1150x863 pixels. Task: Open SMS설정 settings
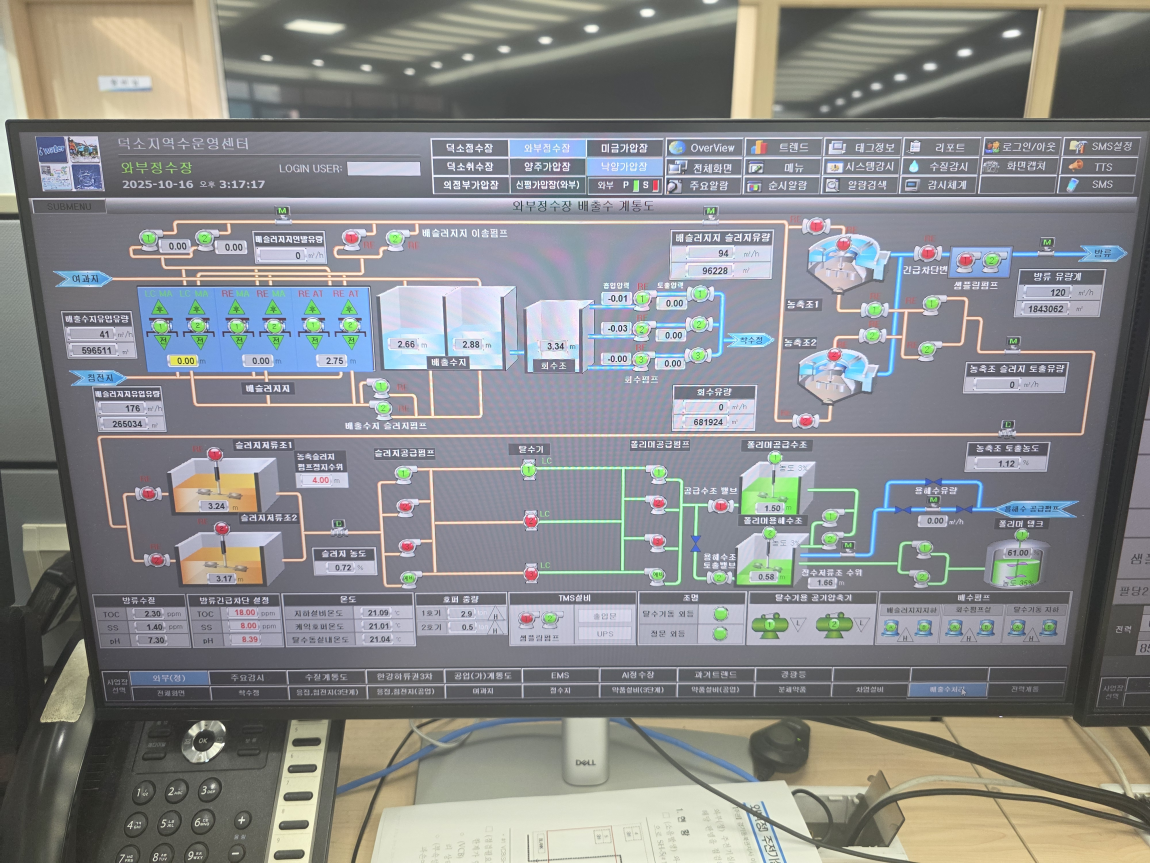click(1100, 147)
